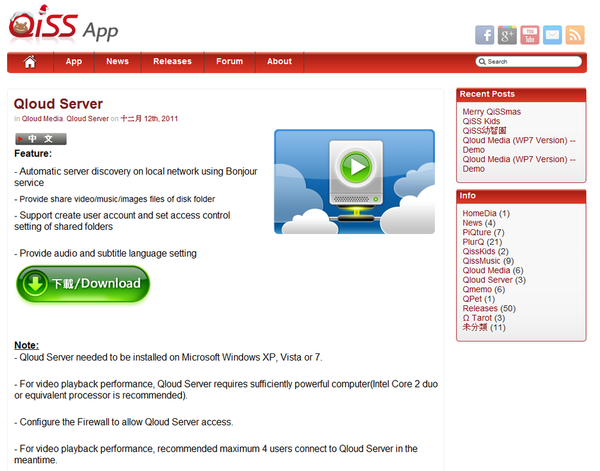Click the Note: heading text

click(26, 345)
